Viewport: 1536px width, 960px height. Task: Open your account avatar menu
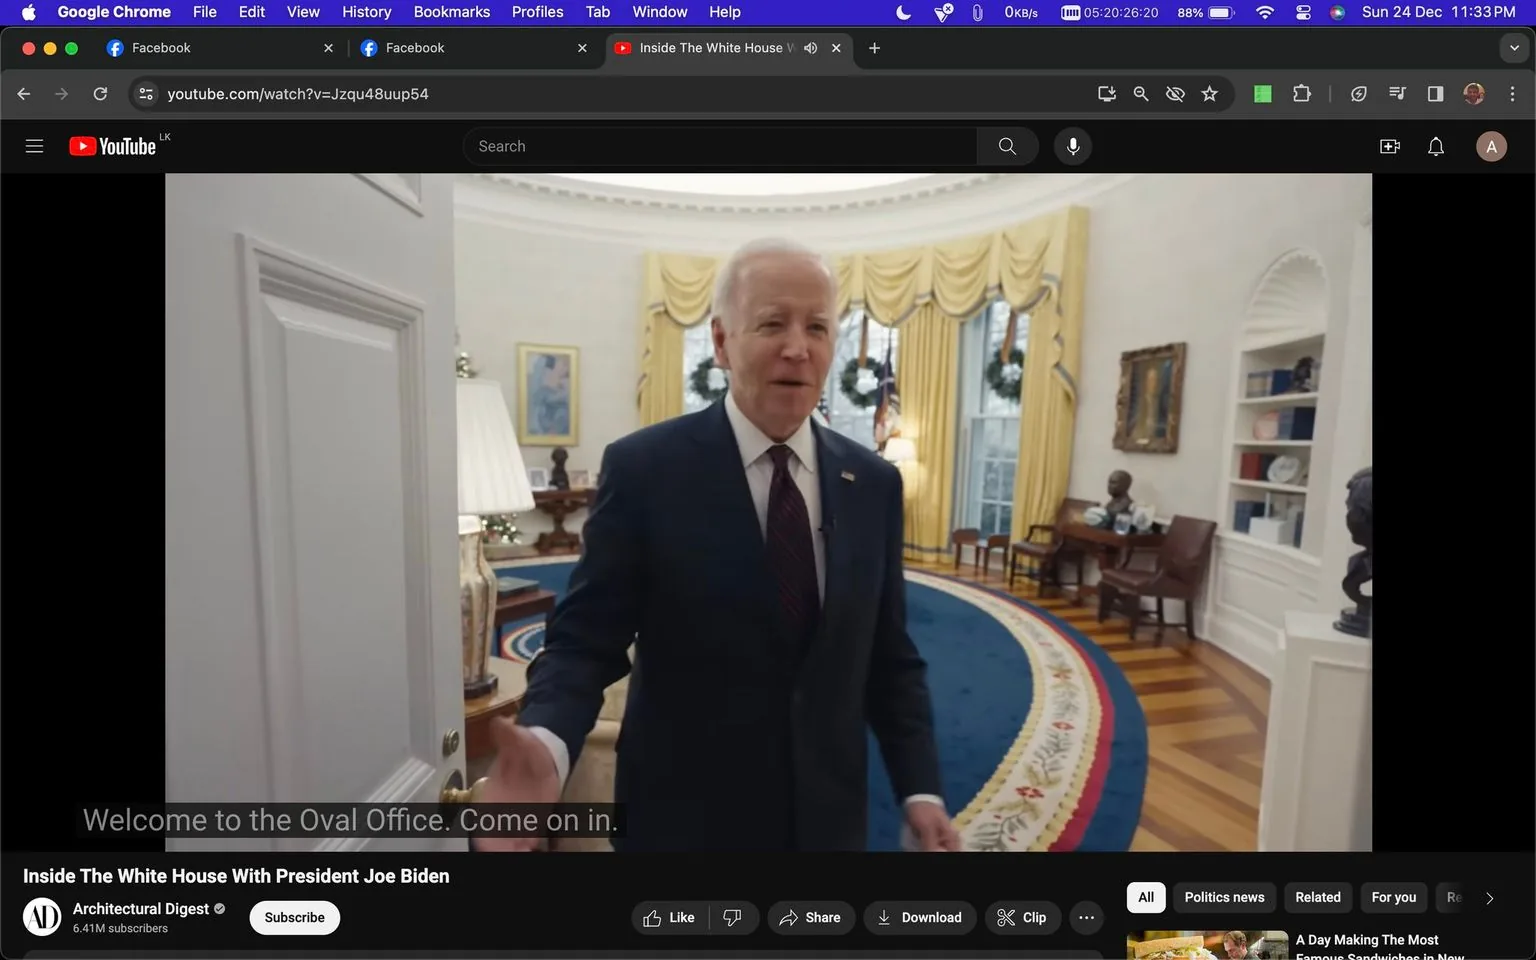click(x=1490, y=145)
